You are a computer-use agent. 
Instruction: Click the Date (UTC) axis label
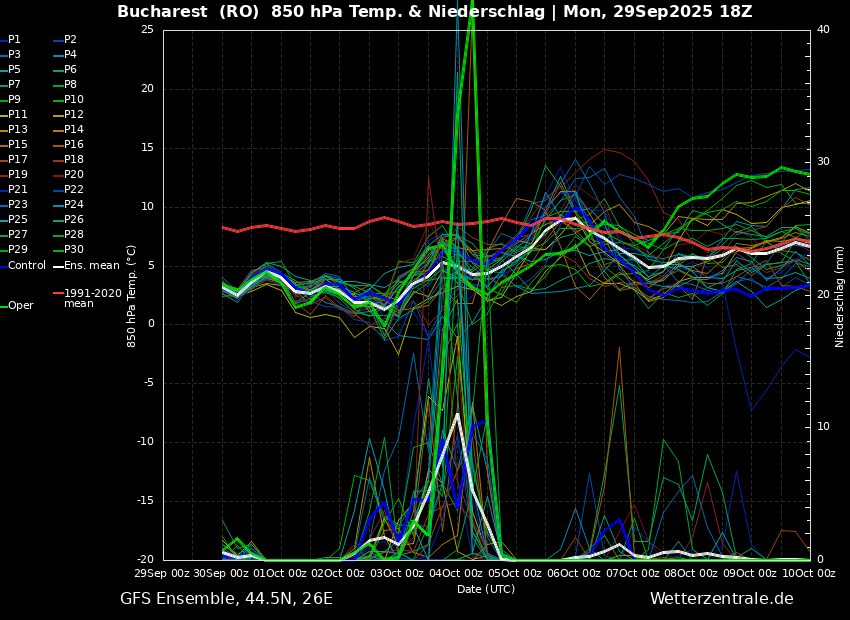[486, 589]
